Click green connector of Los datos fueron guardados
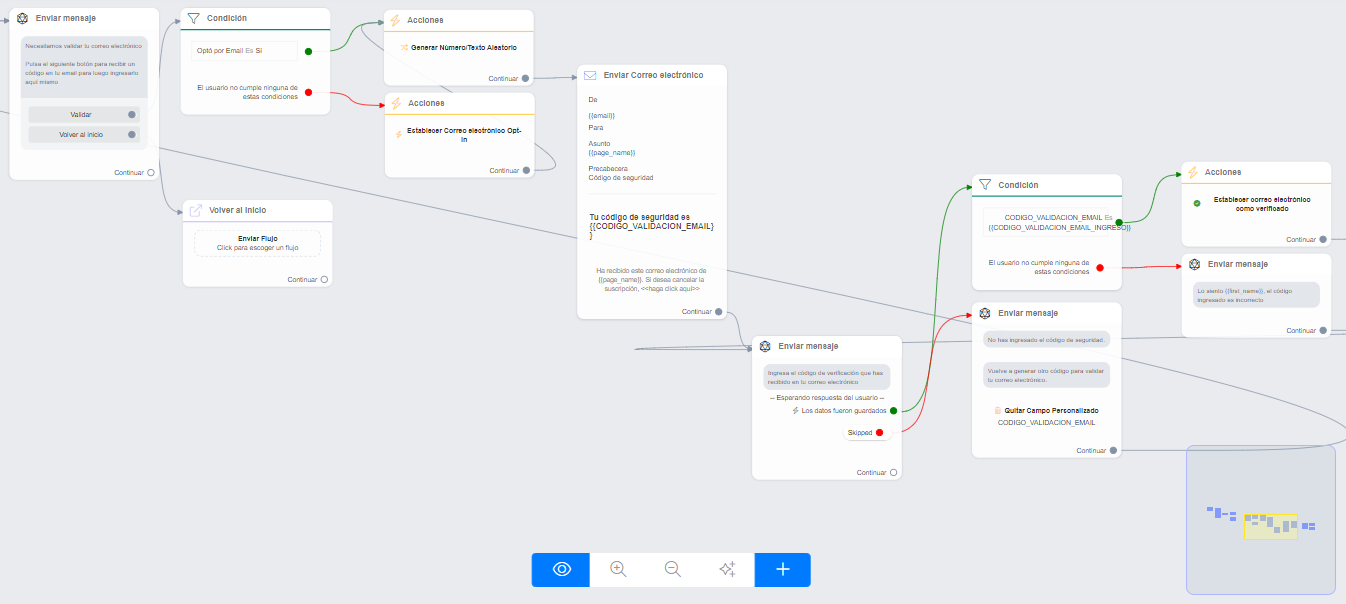The height and width of the screenshot is (604, 1346). [x=893, y=410]
